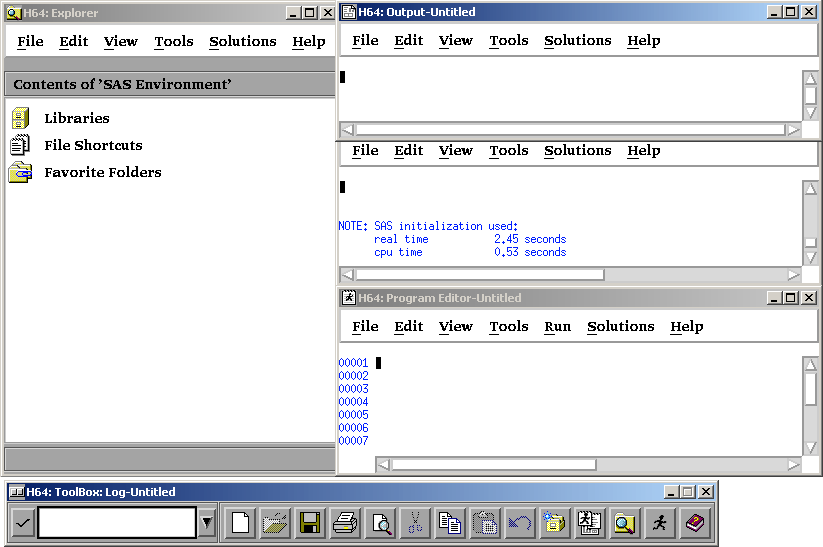The image size is (823, 547).
Task: Open the File menu in Explorer window
Action: 30,41
